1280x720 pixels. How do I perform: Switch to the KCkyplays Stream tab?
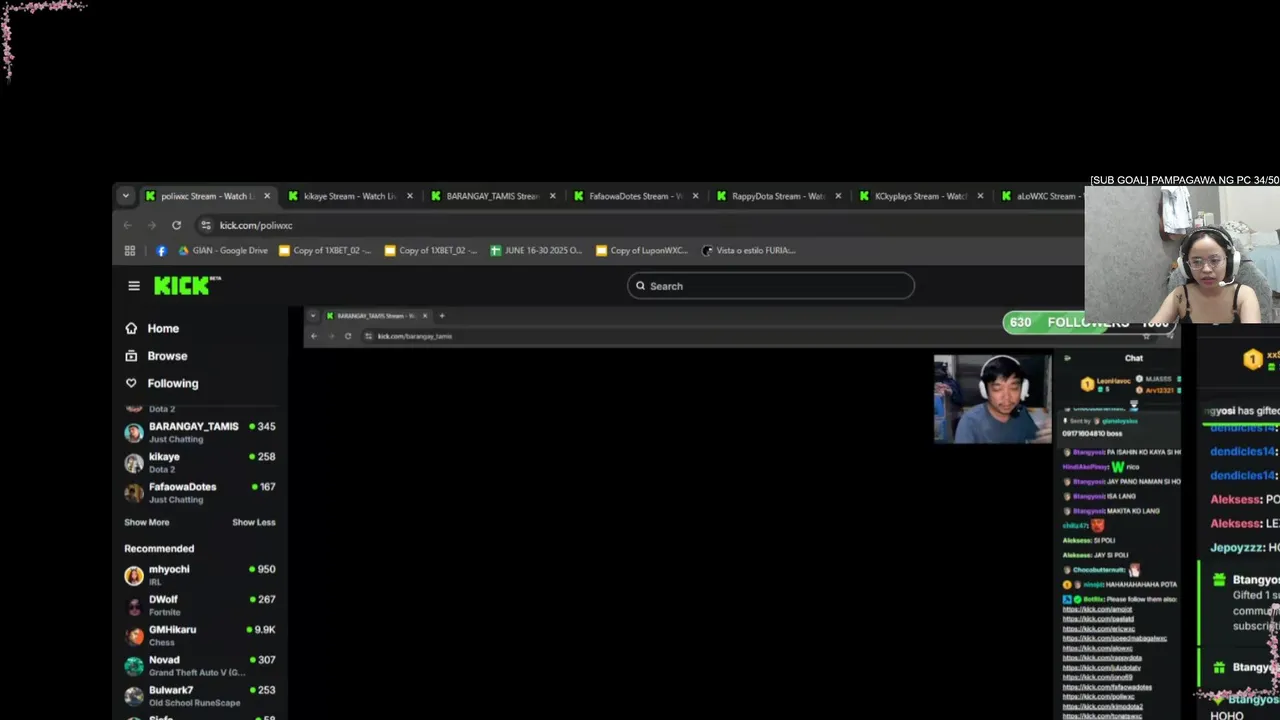[920, 196]
